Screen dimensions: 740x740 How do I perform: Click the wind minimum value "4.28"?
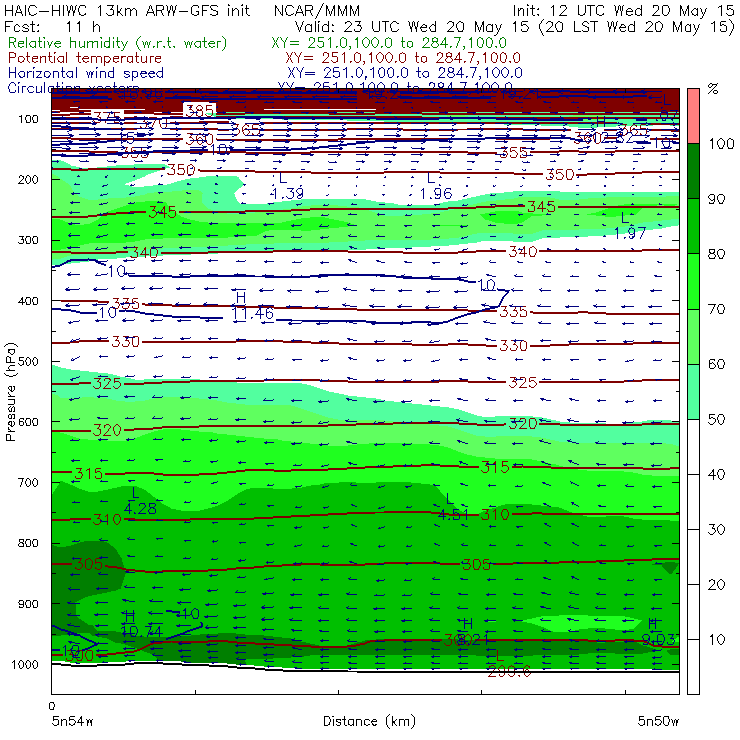point(140,509)
